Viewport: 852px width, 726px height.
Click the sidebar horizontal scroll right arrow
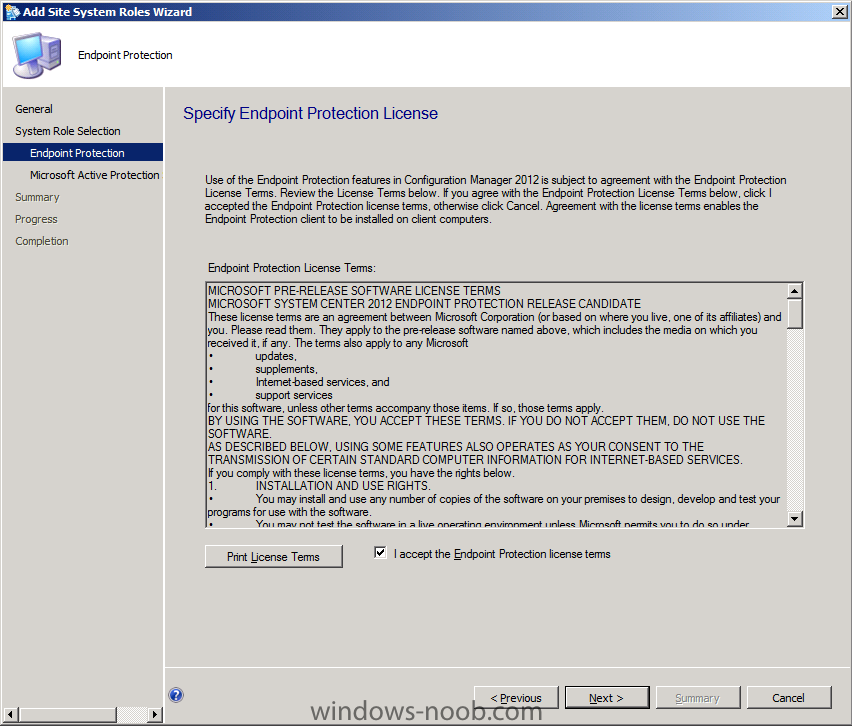pos(155,714)
